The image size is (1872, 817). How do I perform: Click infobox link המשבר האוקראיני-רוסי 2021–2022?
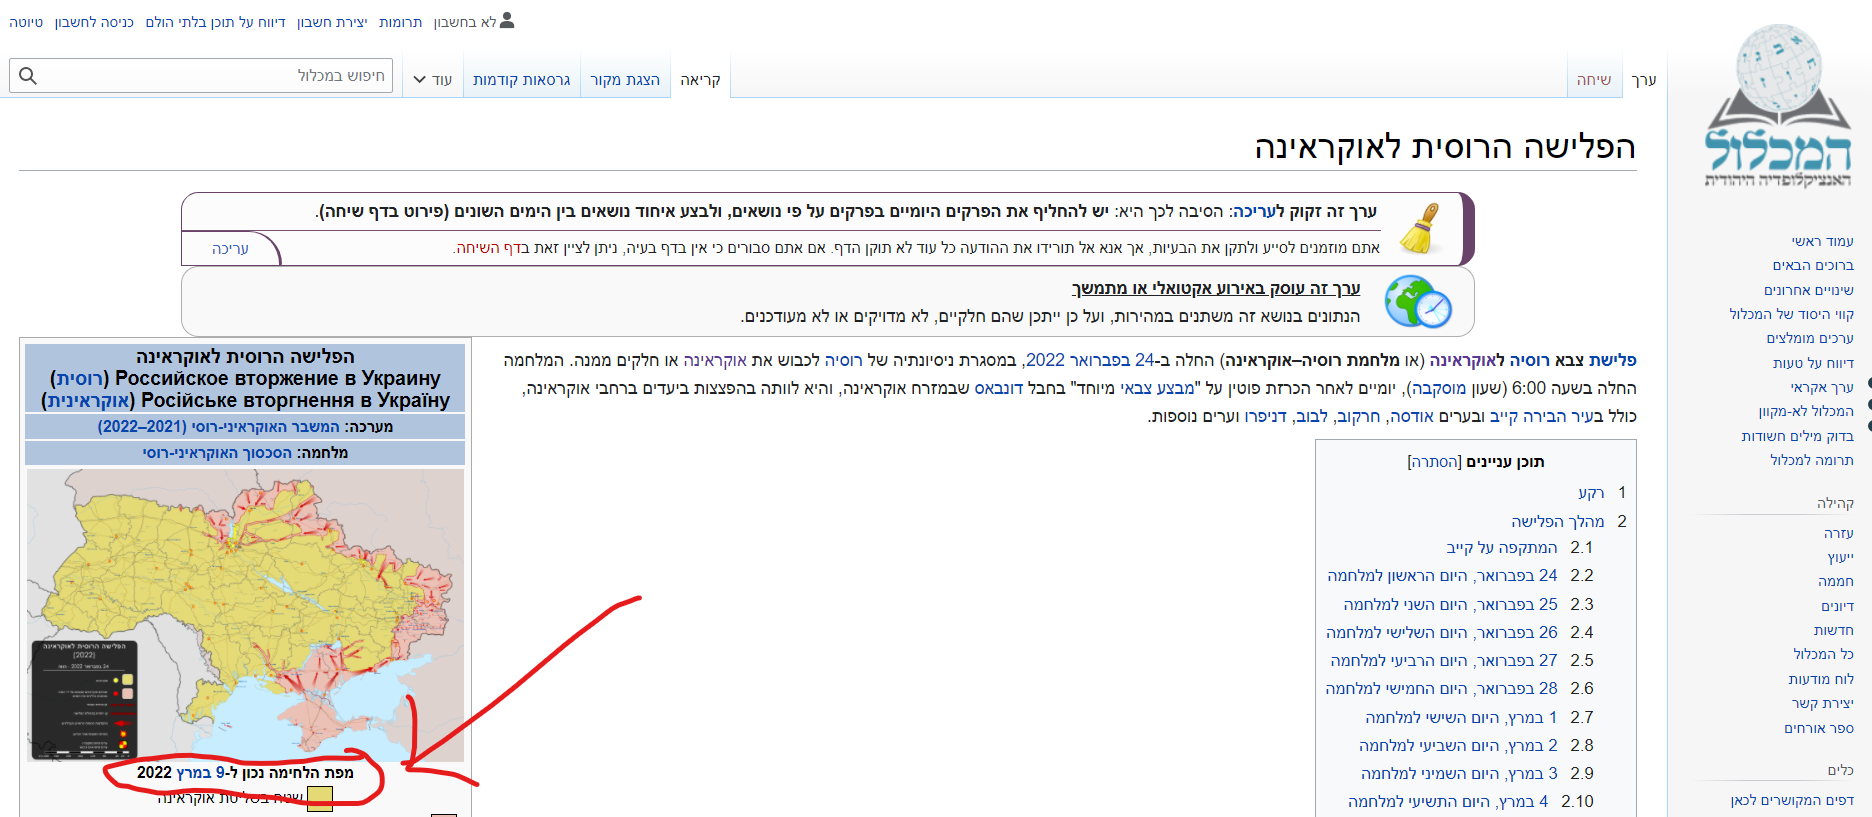219,427
